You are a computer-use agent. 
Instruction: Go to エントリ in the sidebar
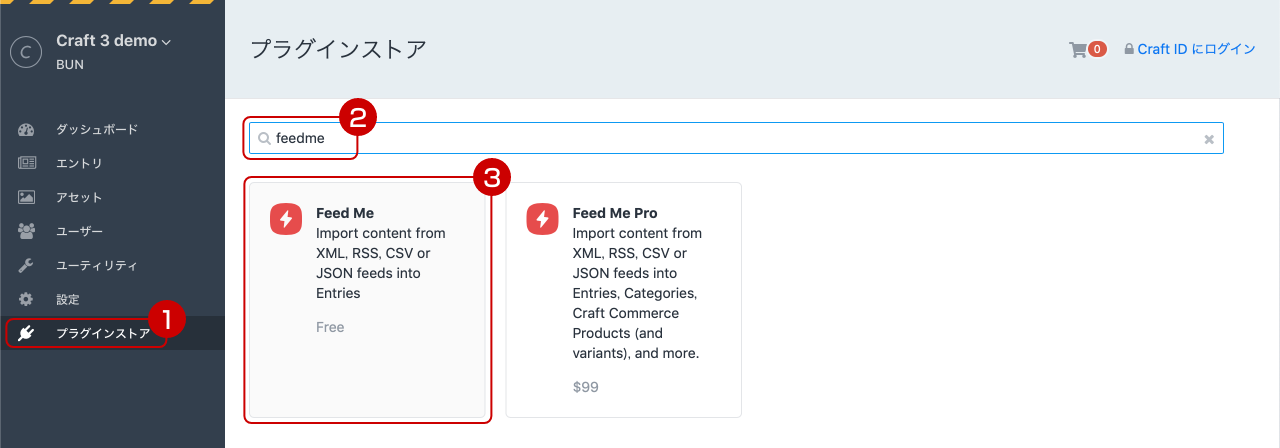(79, 164)
